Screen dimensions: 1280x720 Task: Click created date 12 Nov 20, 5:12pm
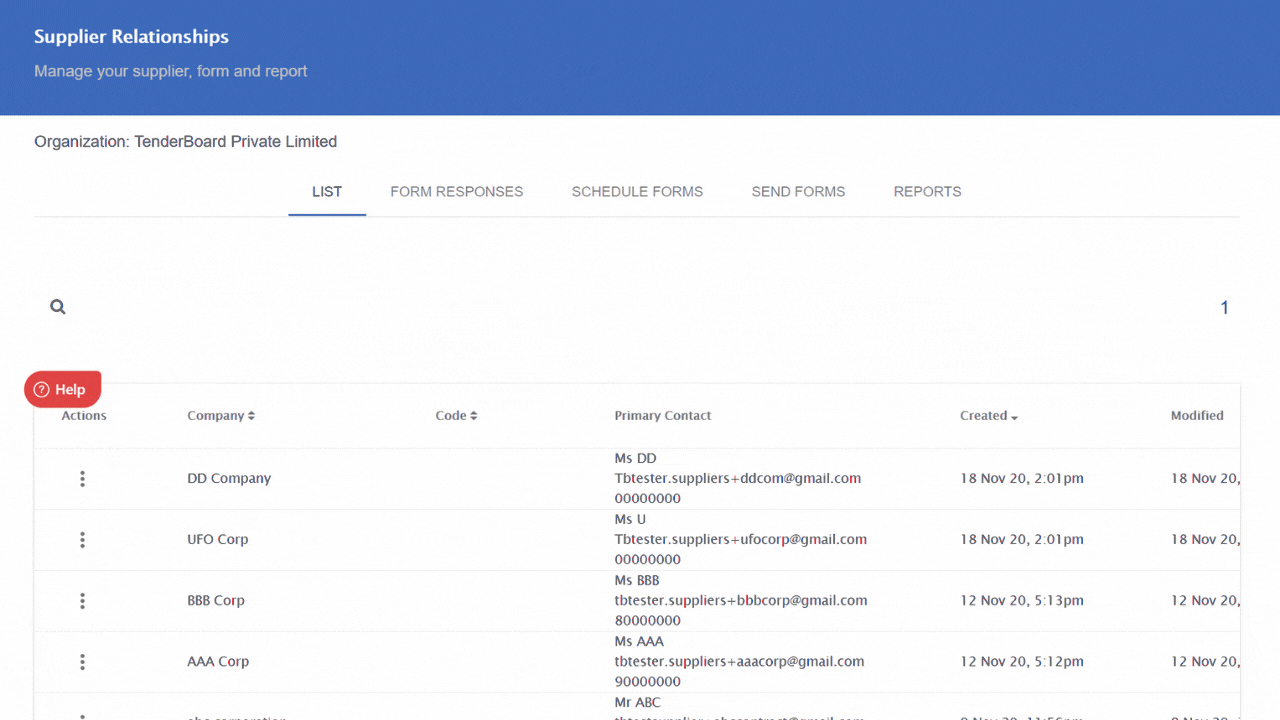(x=1022, y=661)
